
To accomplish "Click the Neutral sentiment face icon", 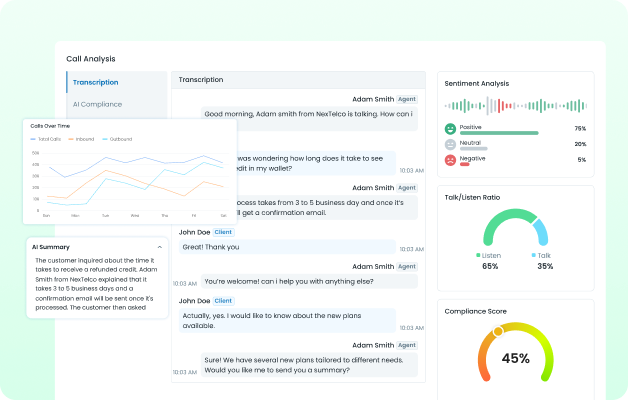I will 451,144.
